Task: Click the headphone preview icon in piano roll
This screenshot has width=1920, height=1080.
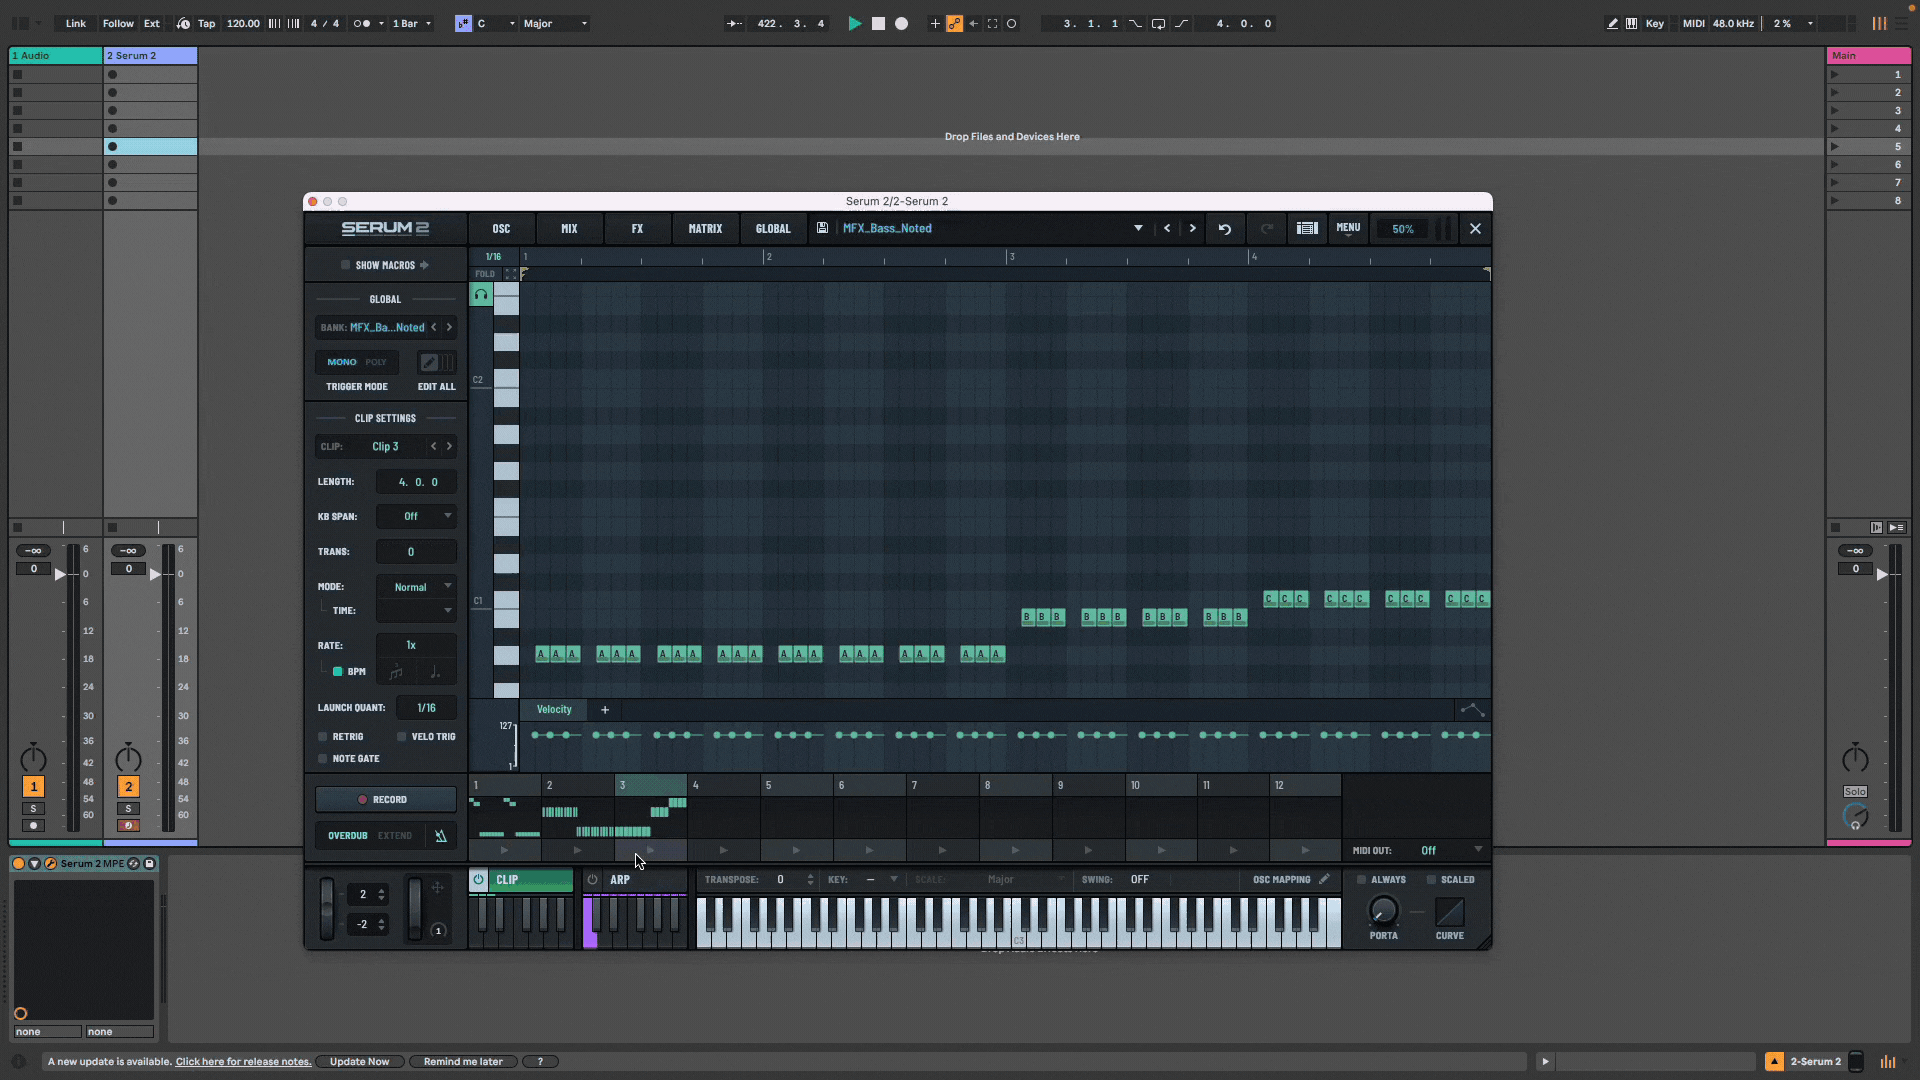Action: (481, 293)
